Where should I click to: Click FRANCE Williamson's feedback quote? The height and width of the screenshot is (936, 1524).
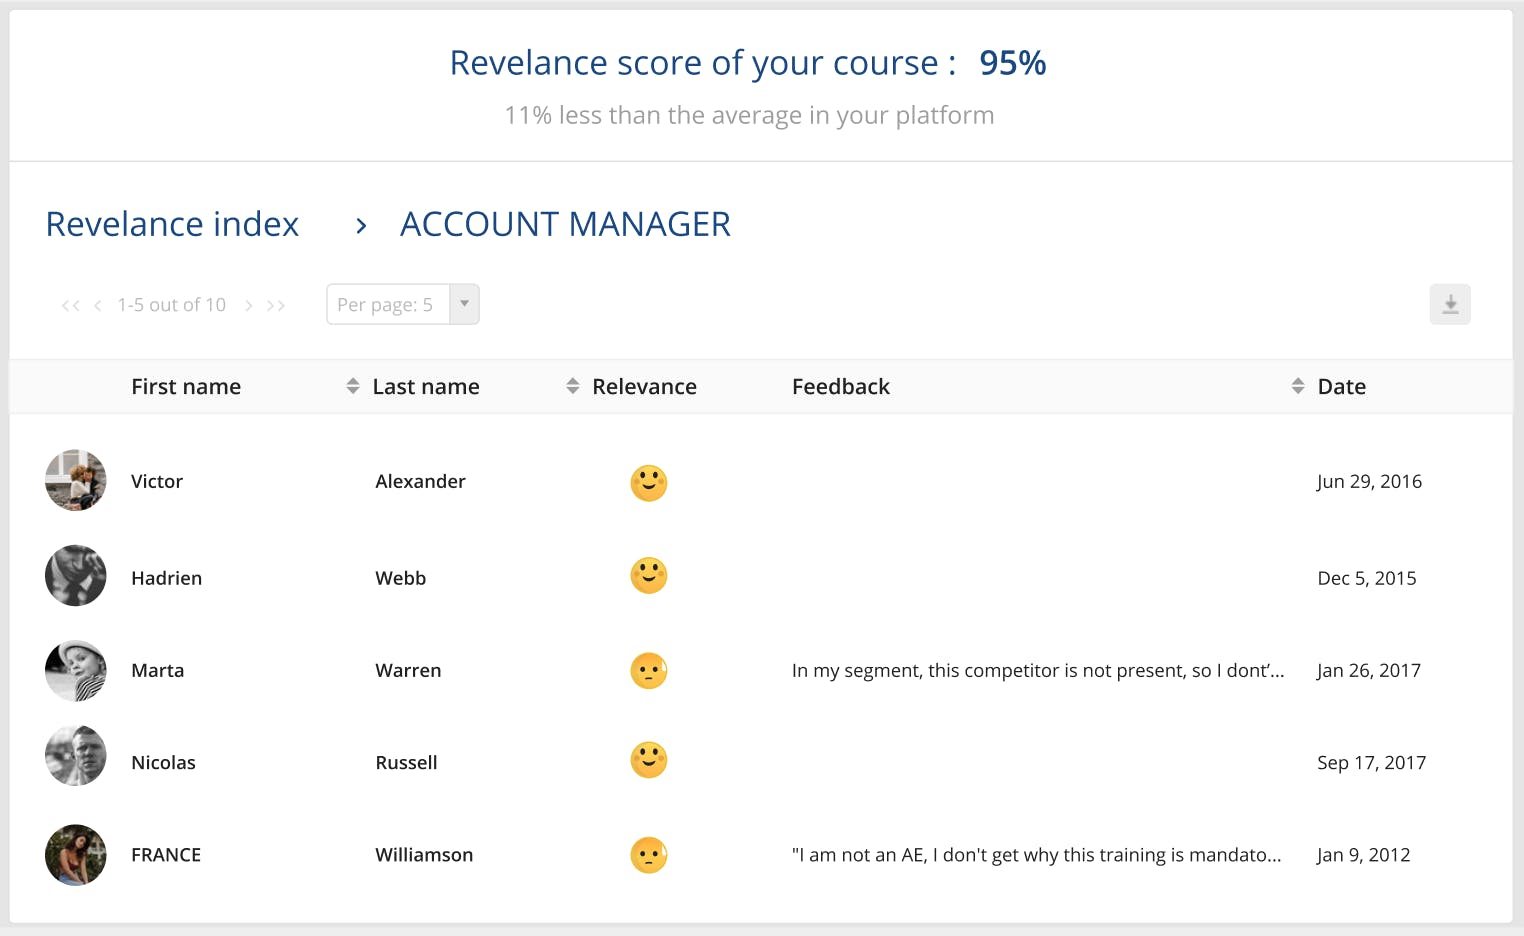point(1037,855)
